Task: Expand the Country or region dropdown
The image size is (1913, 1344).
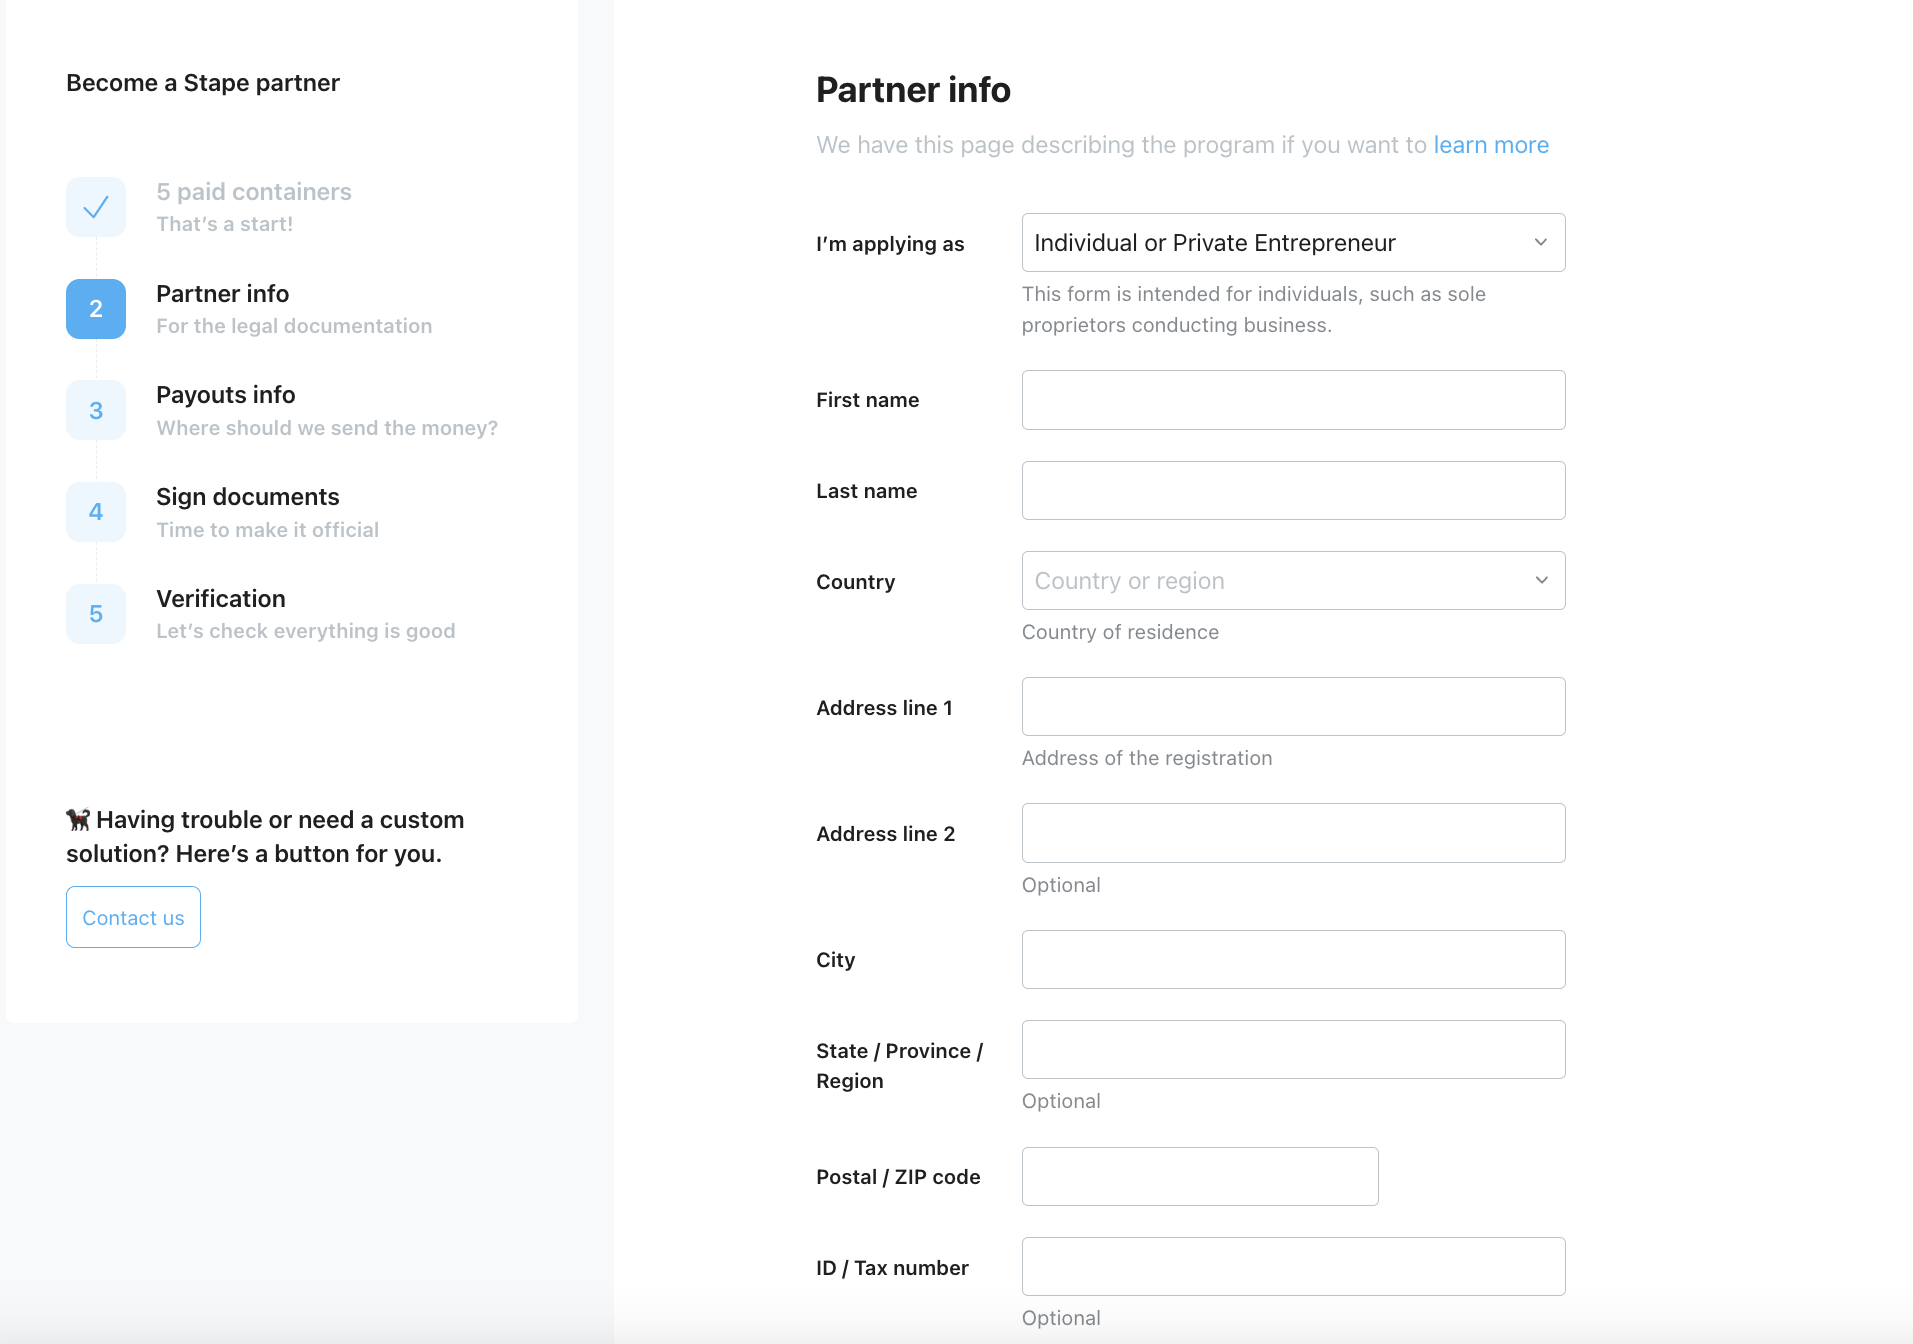Action: (1292, 580)
